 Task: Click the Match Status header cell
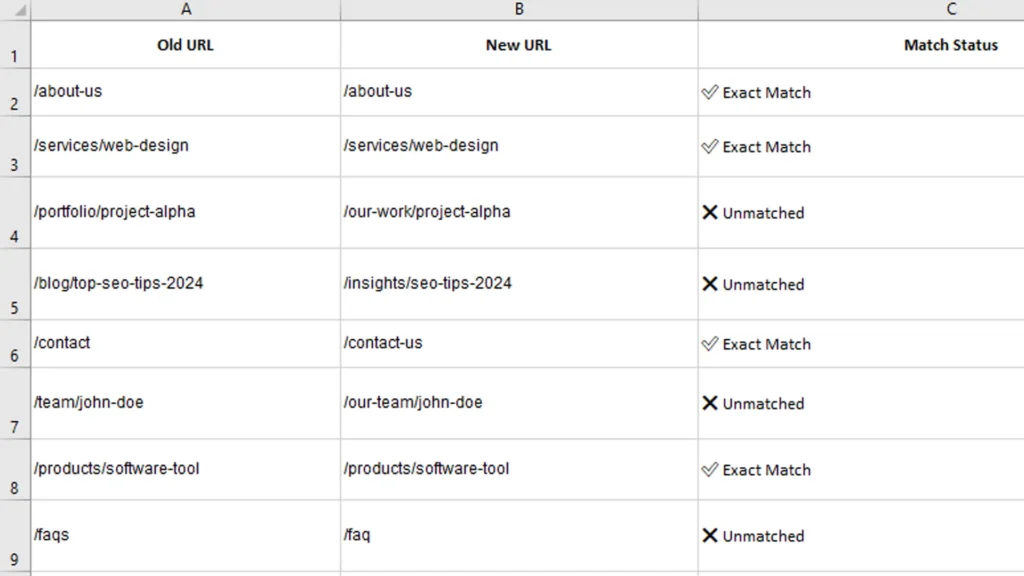point(950,45)
